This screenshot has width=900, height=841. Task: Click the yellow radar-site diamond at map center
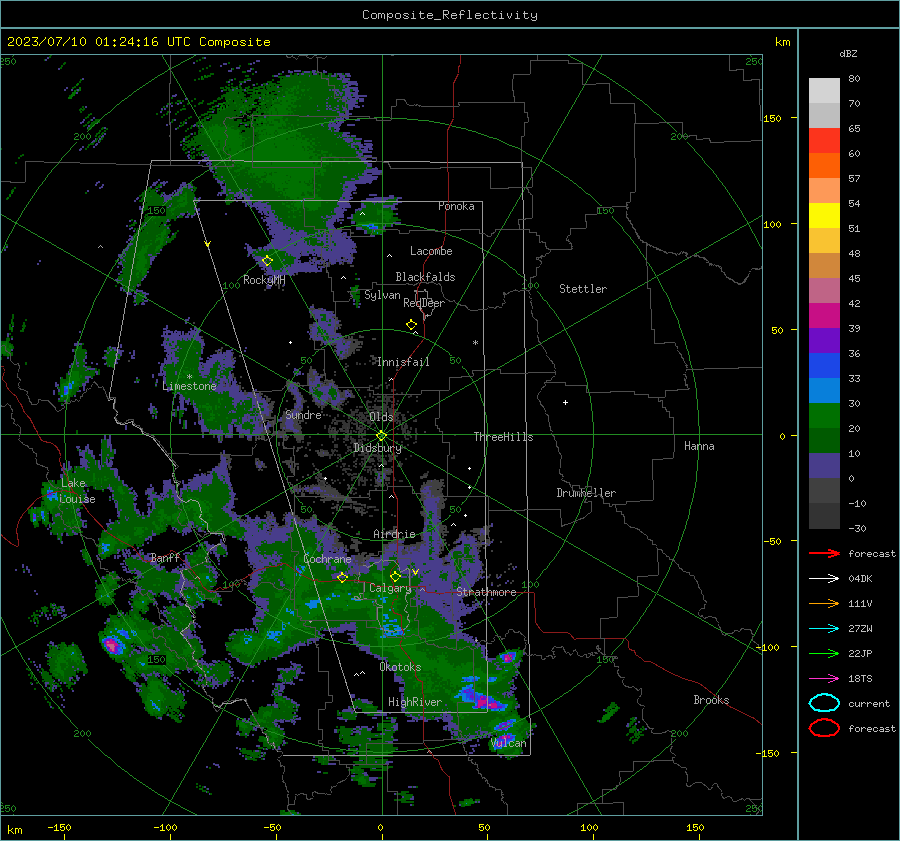pos(381,436)
